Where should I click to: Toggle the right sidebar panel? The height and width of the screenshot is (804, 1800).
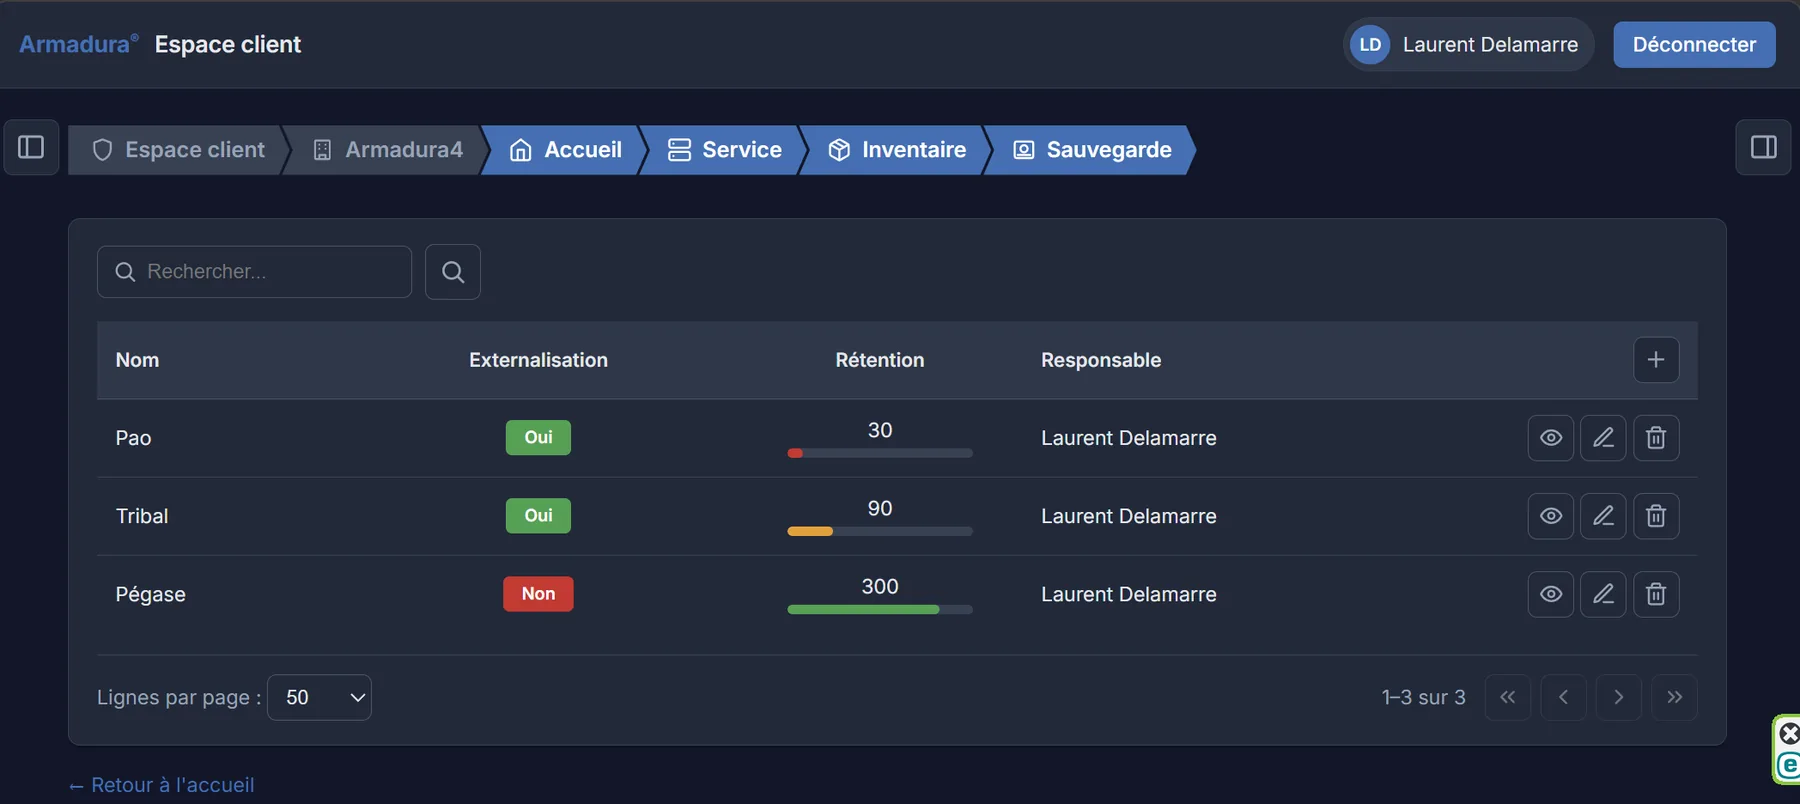tap(1763, 148)
